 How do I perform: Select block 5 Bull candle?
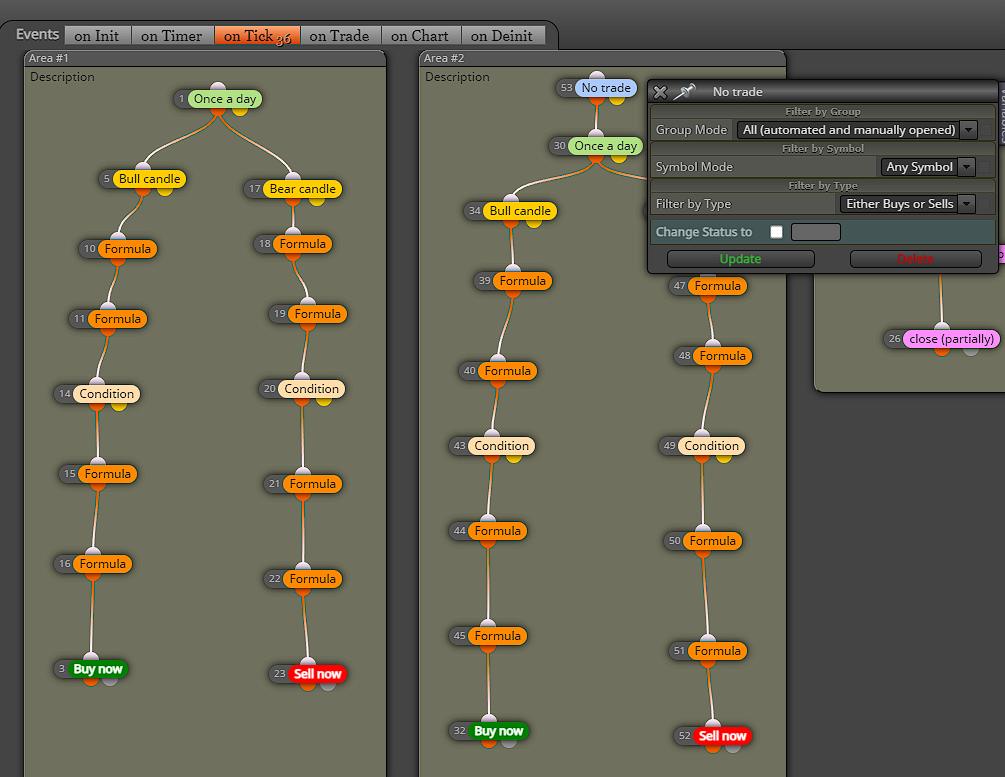(149, 180)
